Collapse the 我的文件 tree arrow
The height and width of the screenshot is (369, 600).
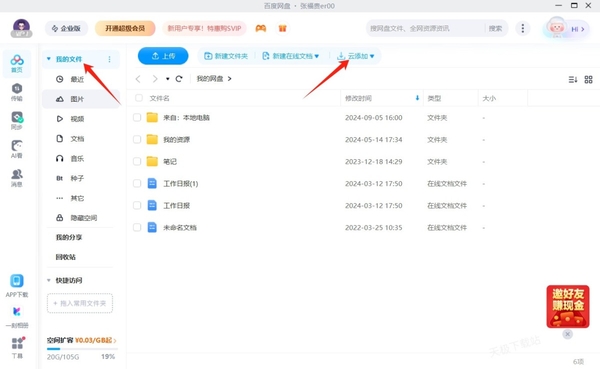click(49, 59)
